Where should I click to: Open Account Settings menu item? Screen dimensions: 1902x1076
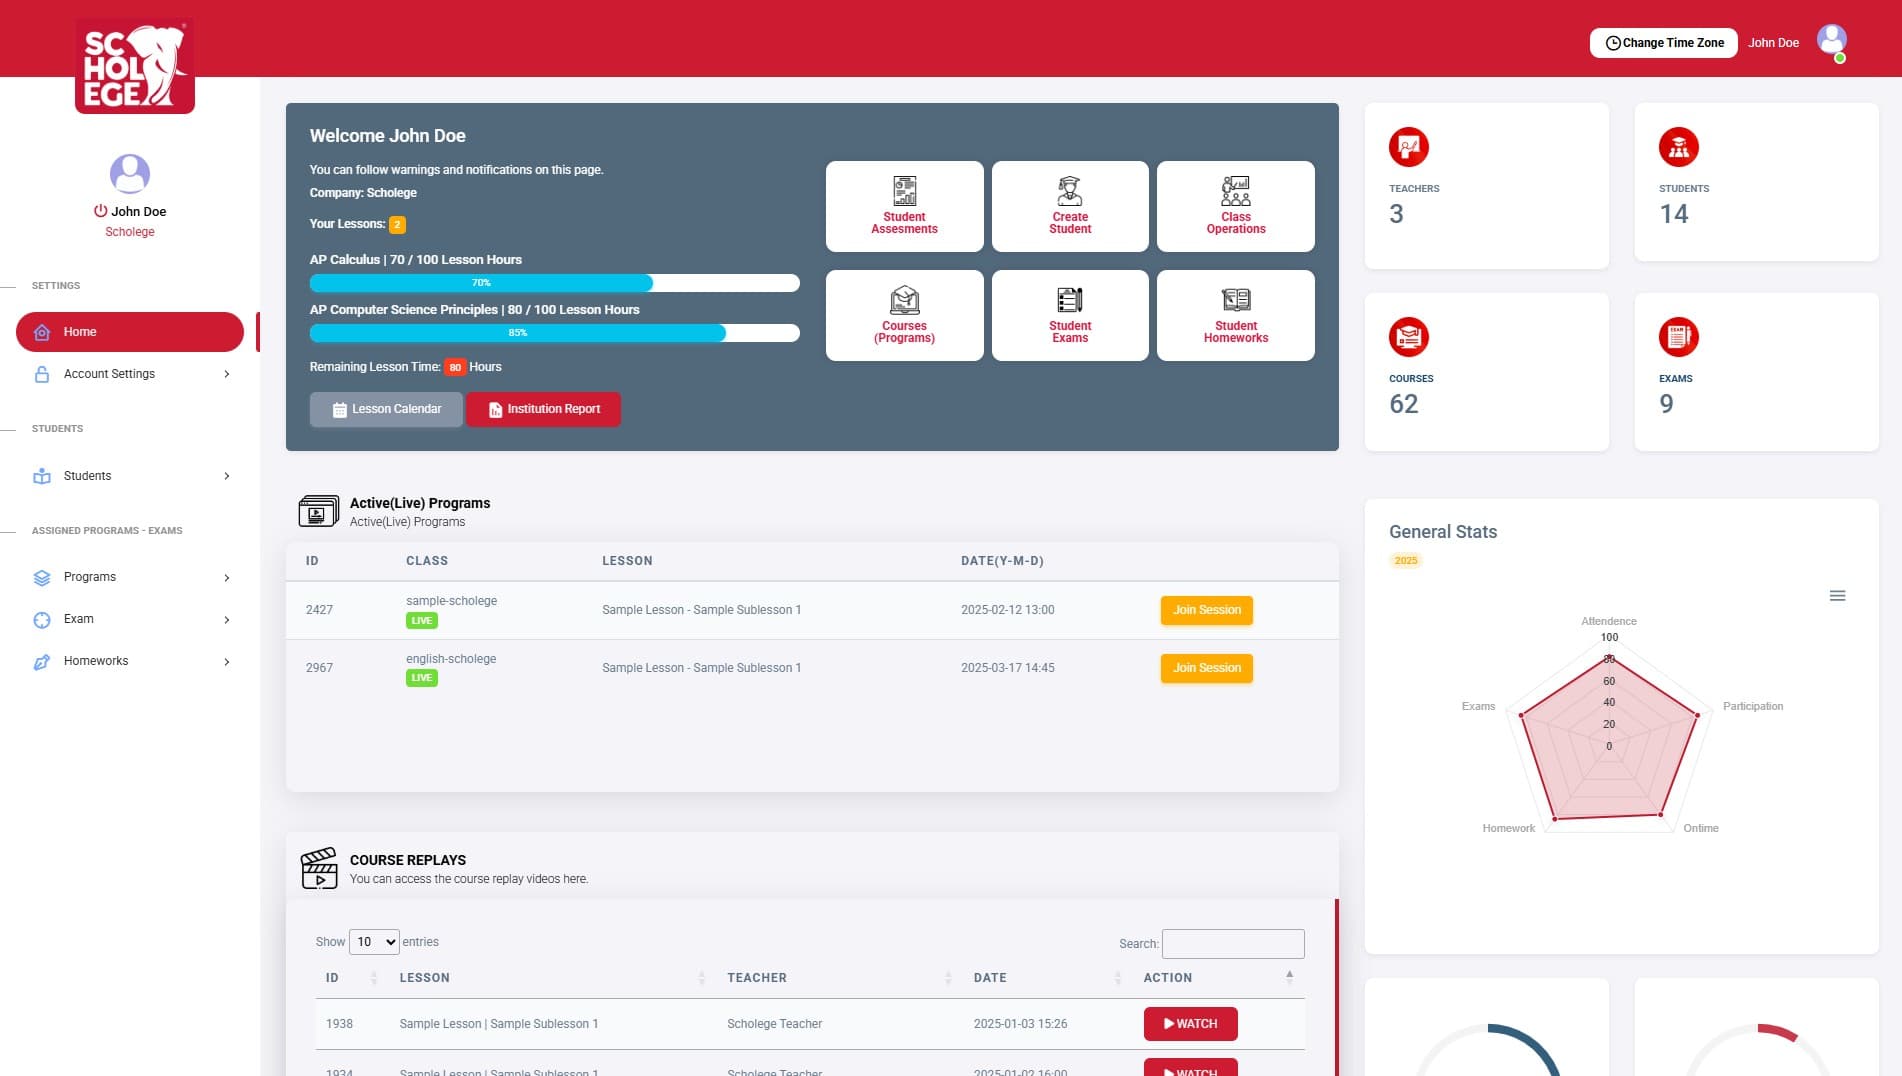point(130,374)
